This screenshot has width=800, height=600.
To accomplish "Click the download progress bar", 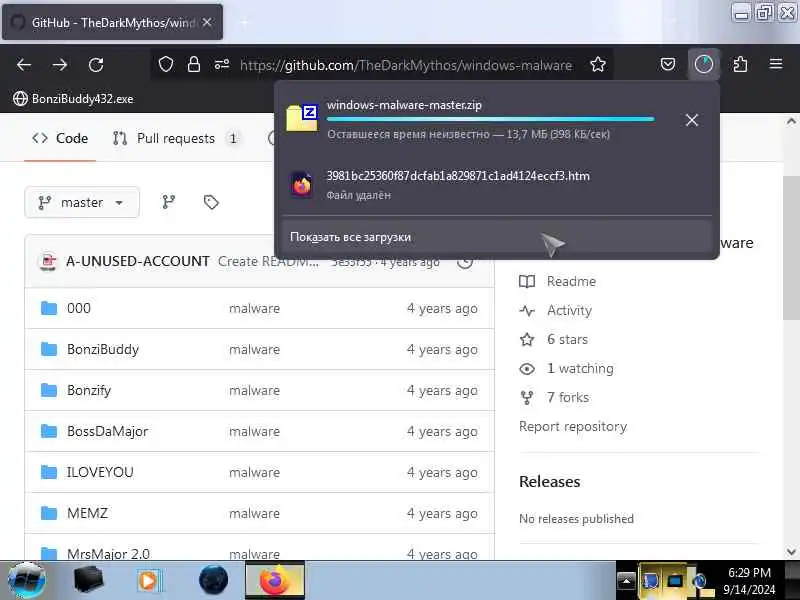I will (x=490, y=119).
